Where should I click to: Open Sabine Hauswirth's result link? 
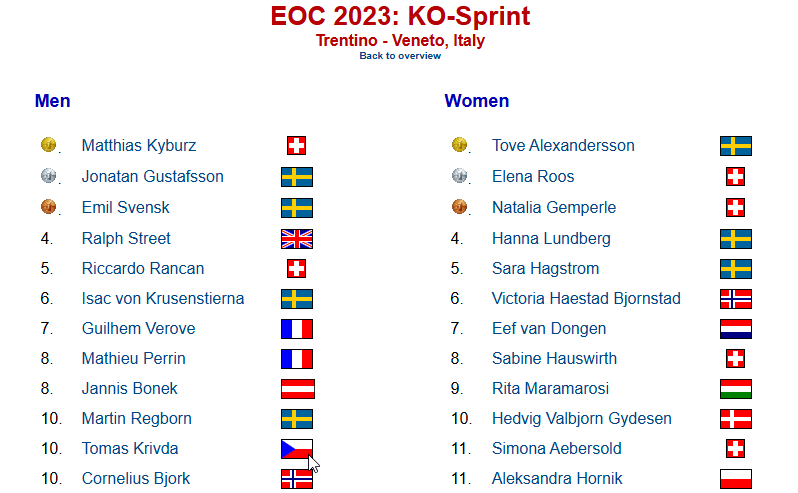coord(554,359)
